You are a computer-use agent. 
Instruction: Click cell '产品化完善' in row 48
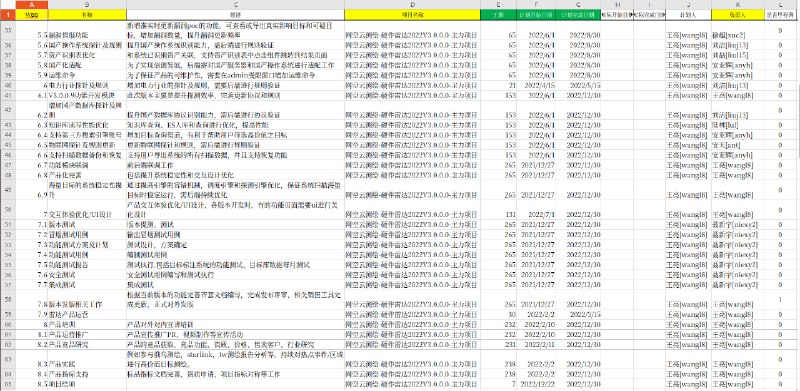[x=87, y=175]
